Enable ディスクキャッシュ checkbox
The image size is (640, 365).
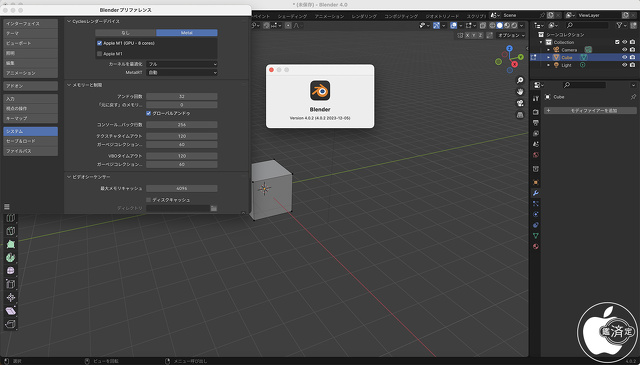click(x=149, y=200)
